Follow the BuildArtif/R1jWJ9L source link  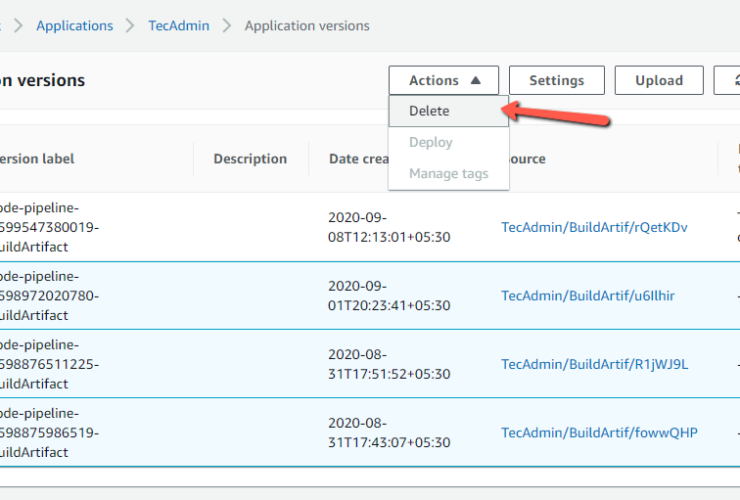(594, 364)
